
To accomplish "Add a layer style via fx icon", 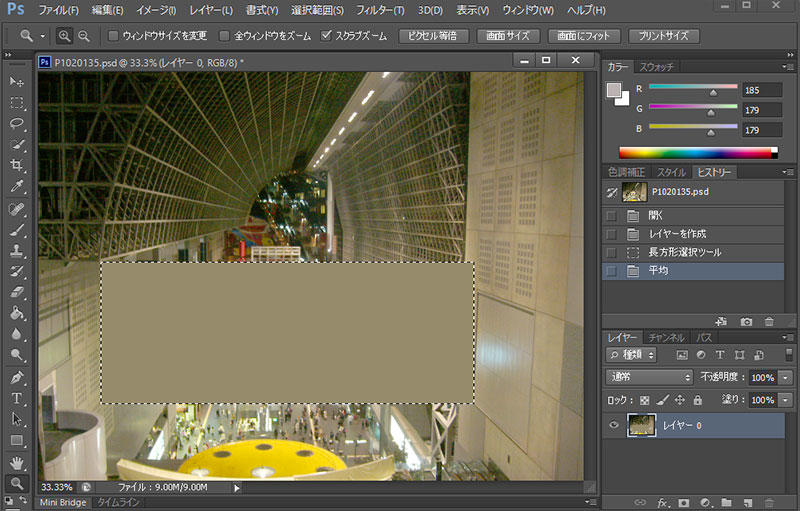I will (662, 503).
